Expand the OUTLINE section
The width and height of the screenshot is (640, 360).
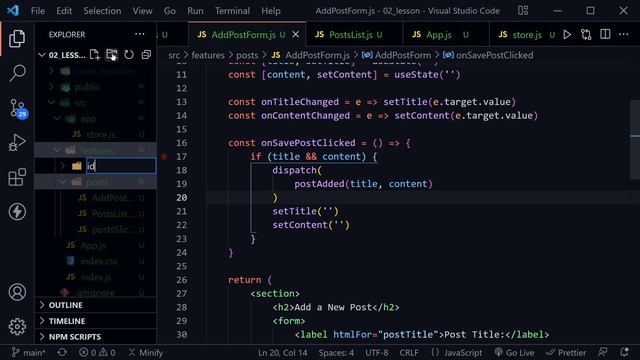(x=96, y=305)
